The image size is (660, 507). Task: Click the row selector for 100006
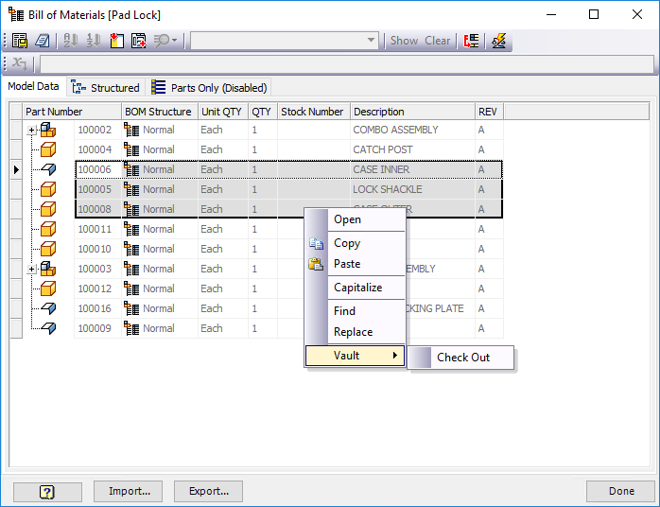click(16, 170)
